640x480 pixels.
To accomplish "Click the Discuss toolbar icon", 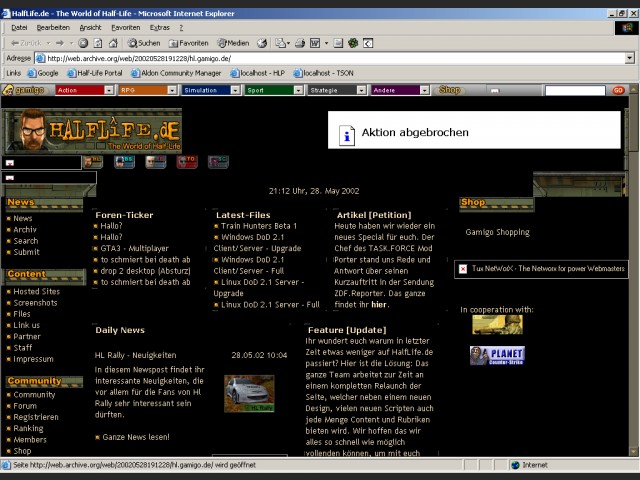I will (338, 43).
